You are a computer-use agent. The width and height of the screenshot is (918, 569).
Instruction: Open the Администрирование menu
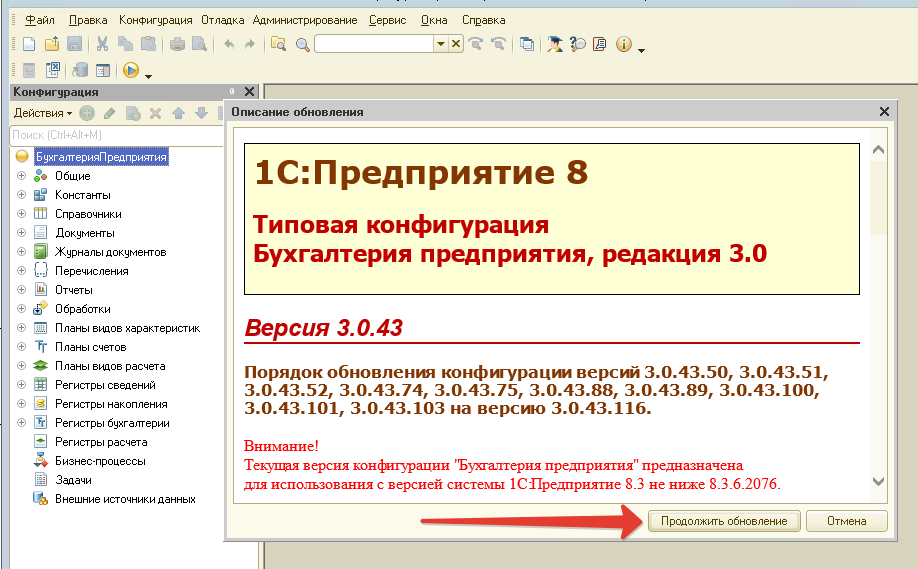[x=304, y=20]
